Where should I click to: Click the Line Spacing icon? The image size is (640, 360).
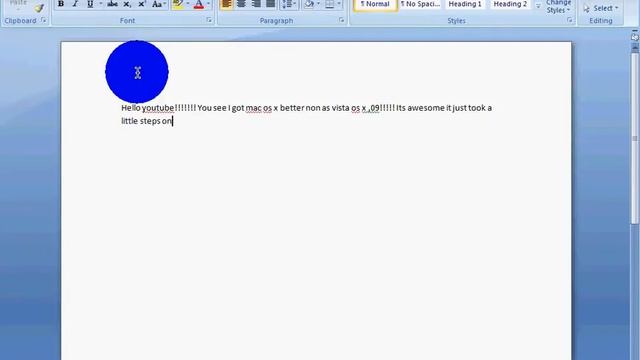pos(287,4)
